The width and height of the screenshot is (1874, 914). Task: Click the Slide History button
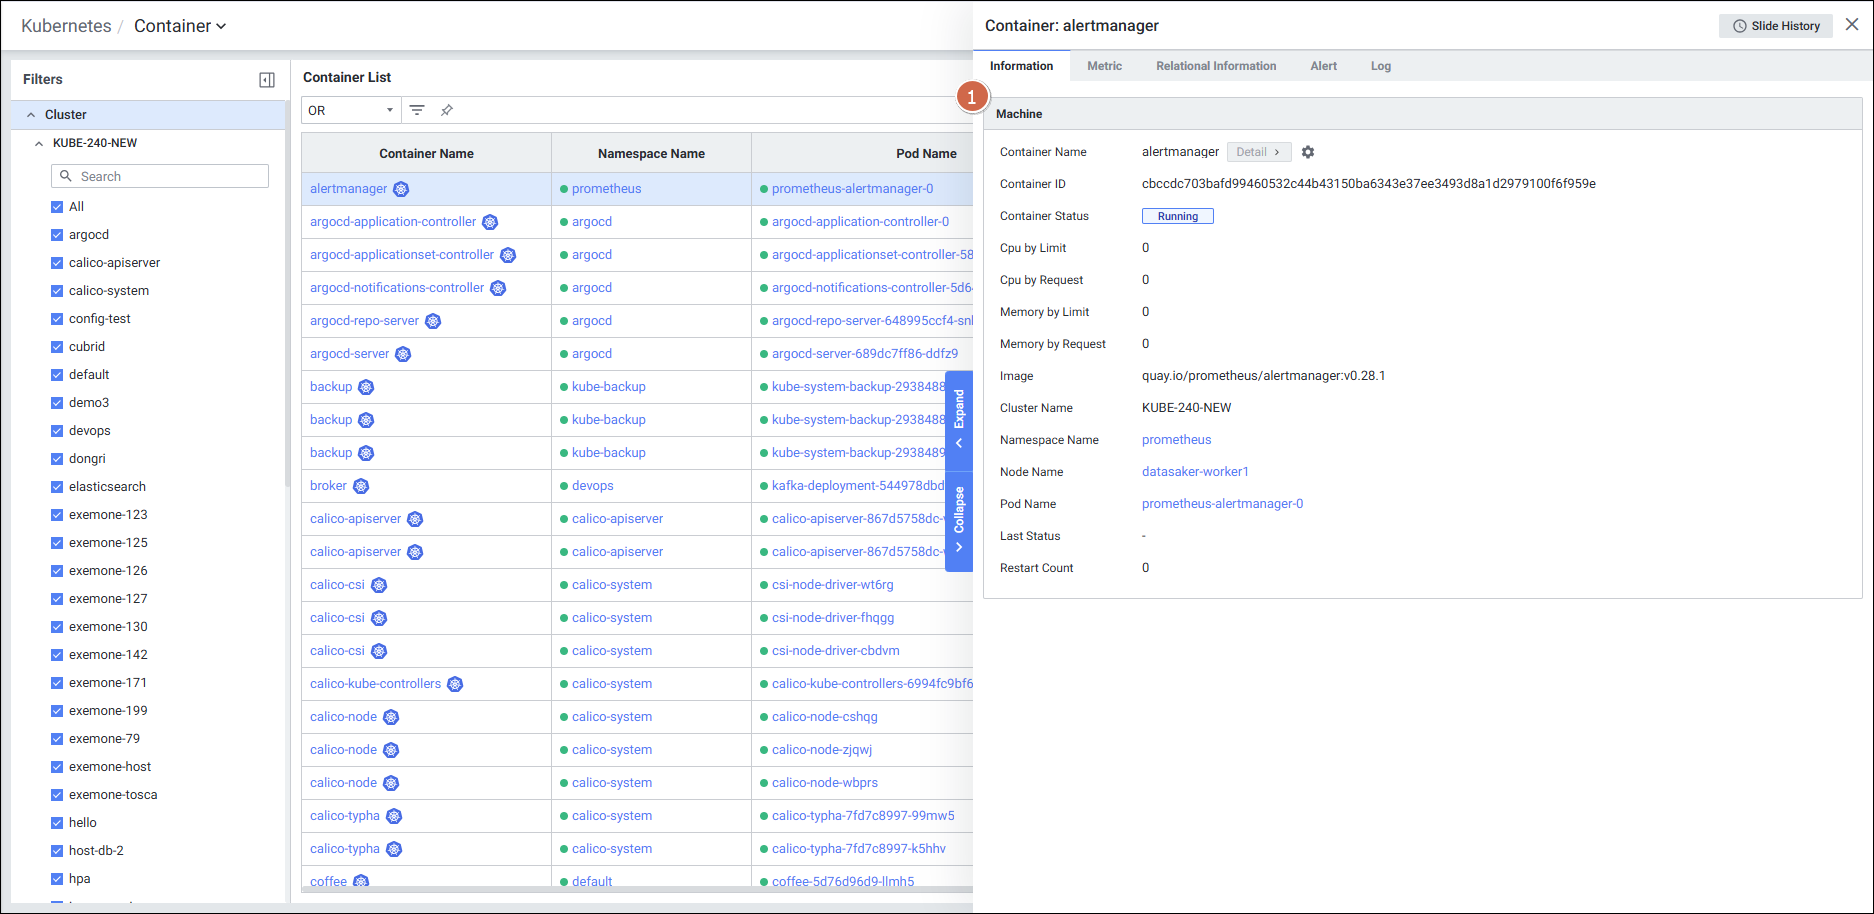click(x=1775, y=26)
